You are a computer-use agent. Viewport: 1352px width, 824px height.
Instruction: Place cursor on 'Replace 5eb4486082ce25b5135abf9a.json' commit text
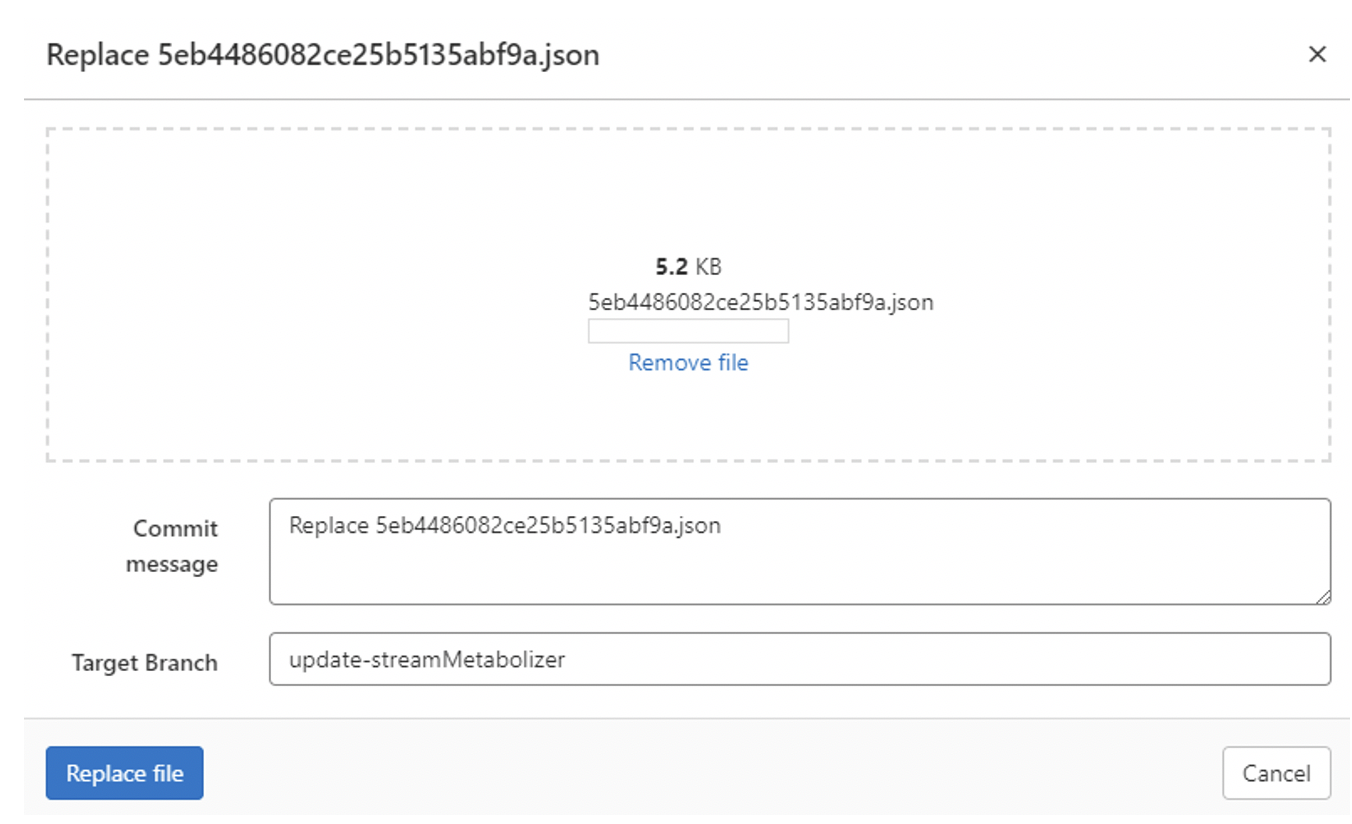coord(504,526)
